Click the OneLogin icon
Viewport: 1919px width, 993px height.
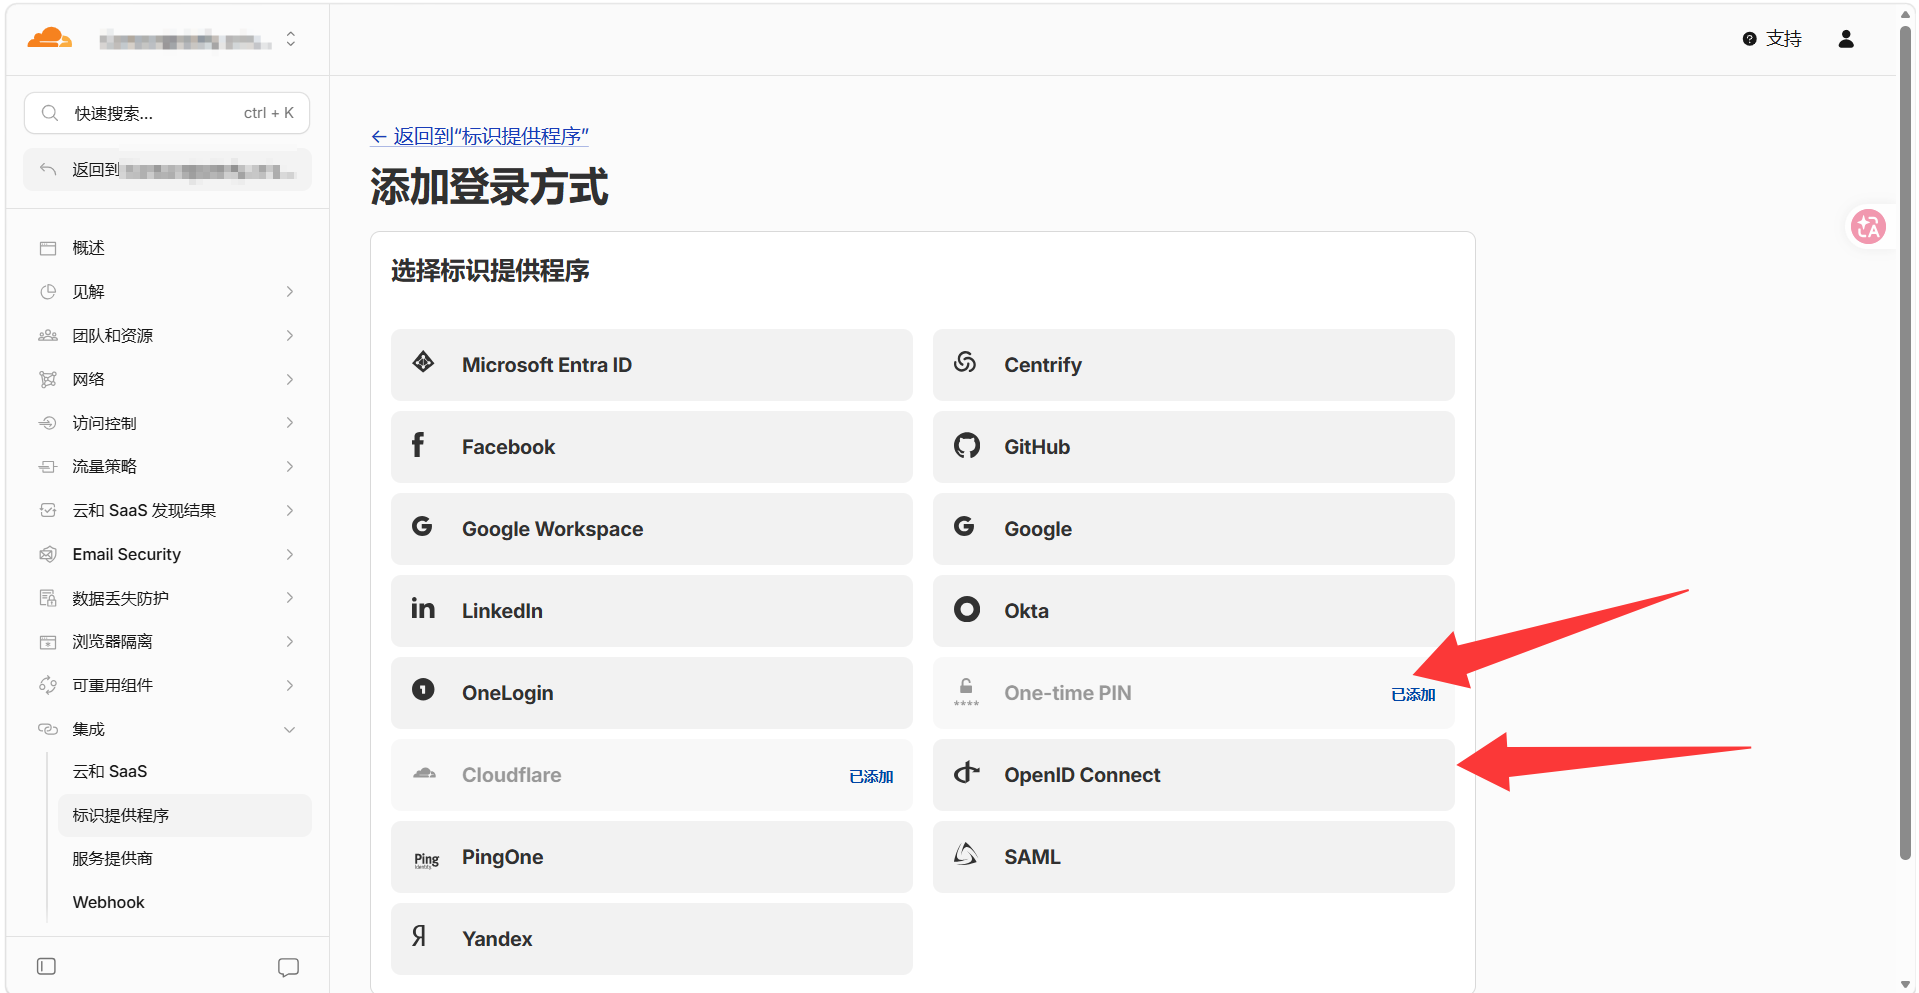click(x=423, y=690)
